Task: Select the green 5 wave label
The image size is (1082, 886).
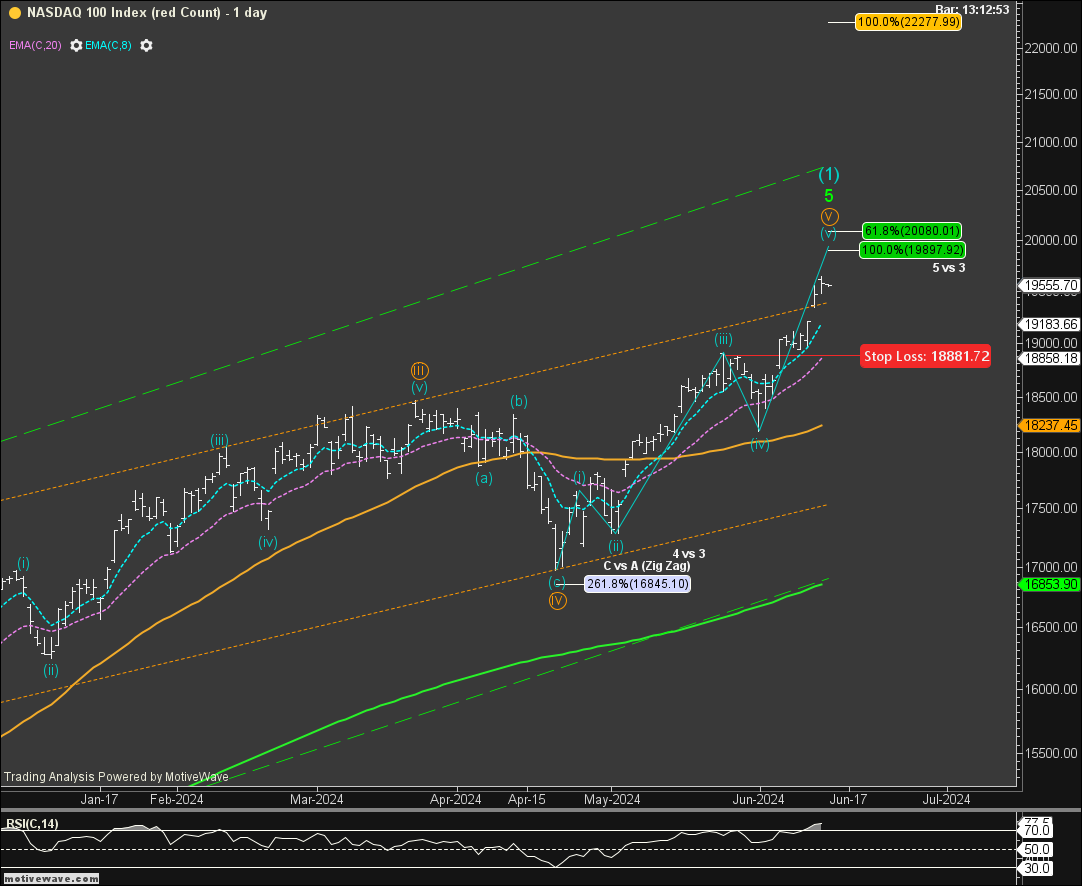Action: pyautogui.click(x=829, y=196)
